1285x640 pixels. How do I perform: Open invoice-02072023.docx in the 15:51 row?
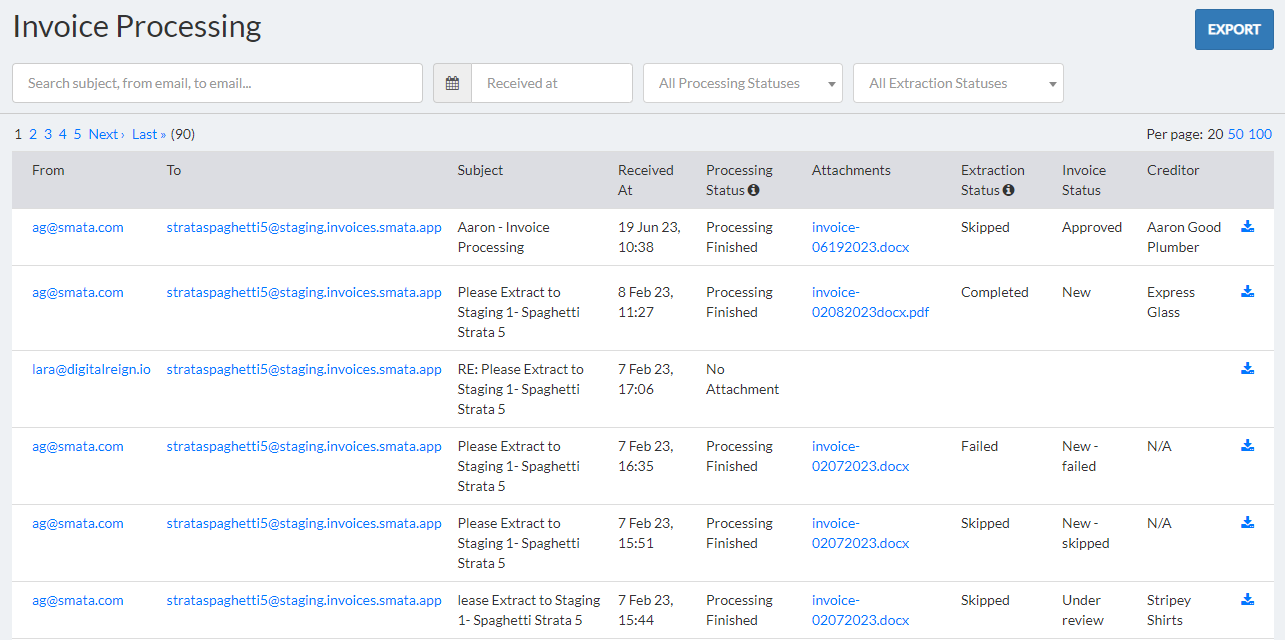click(x=860, y=533)
